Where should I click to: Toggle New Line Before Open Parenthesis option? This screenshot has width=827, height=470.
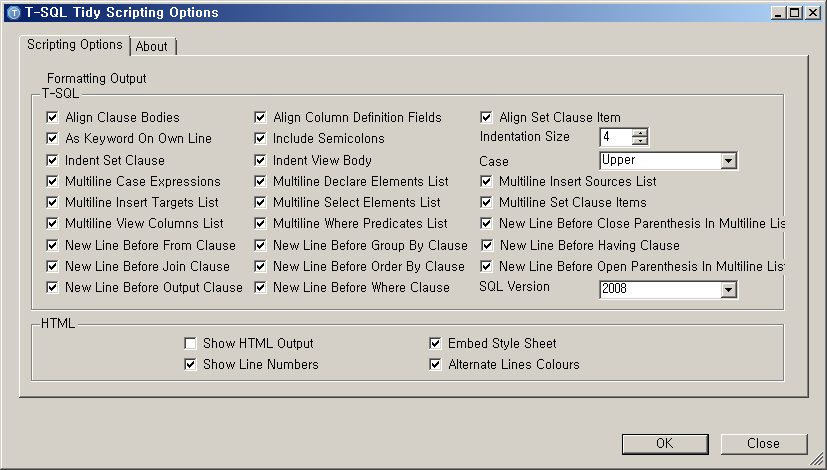coord(486,266)
